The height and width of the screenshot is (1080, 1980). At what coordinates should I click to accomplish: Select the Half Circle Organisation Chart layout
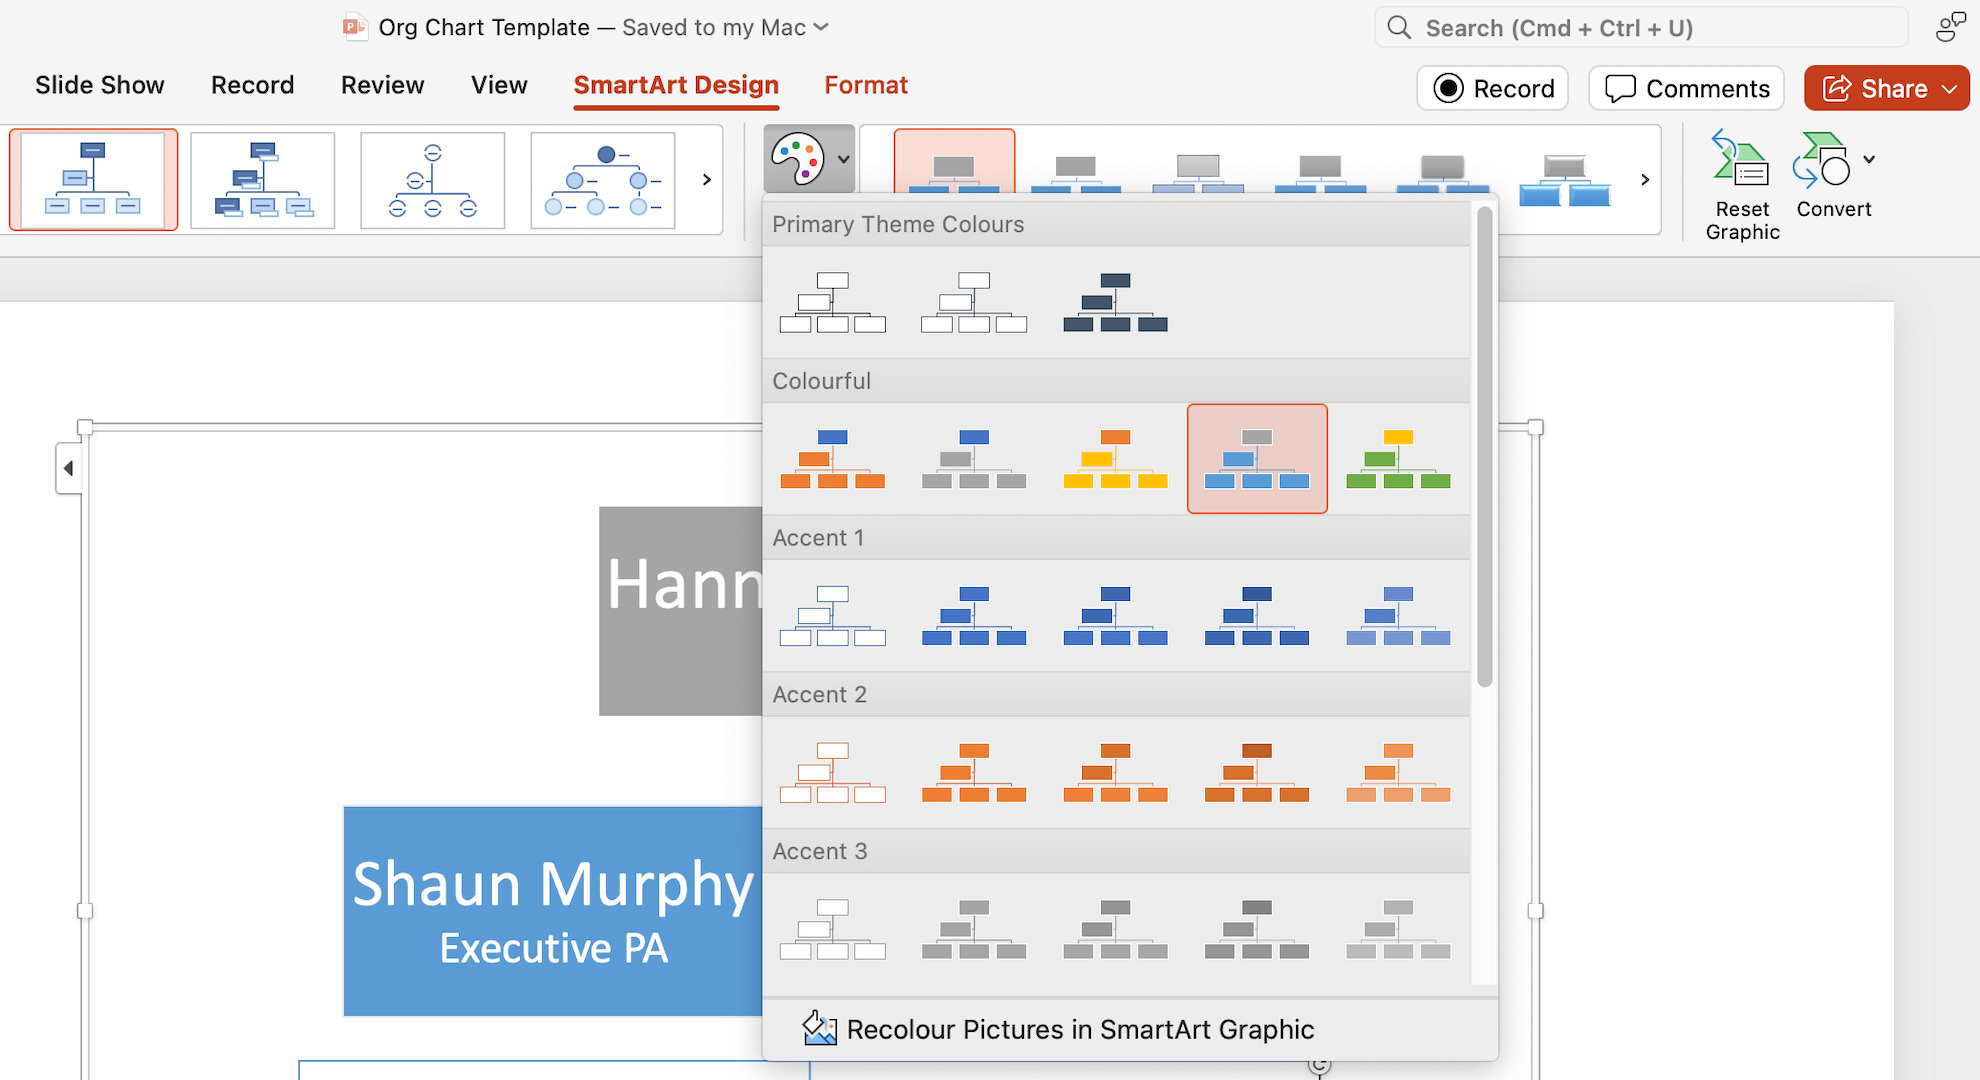433,180
